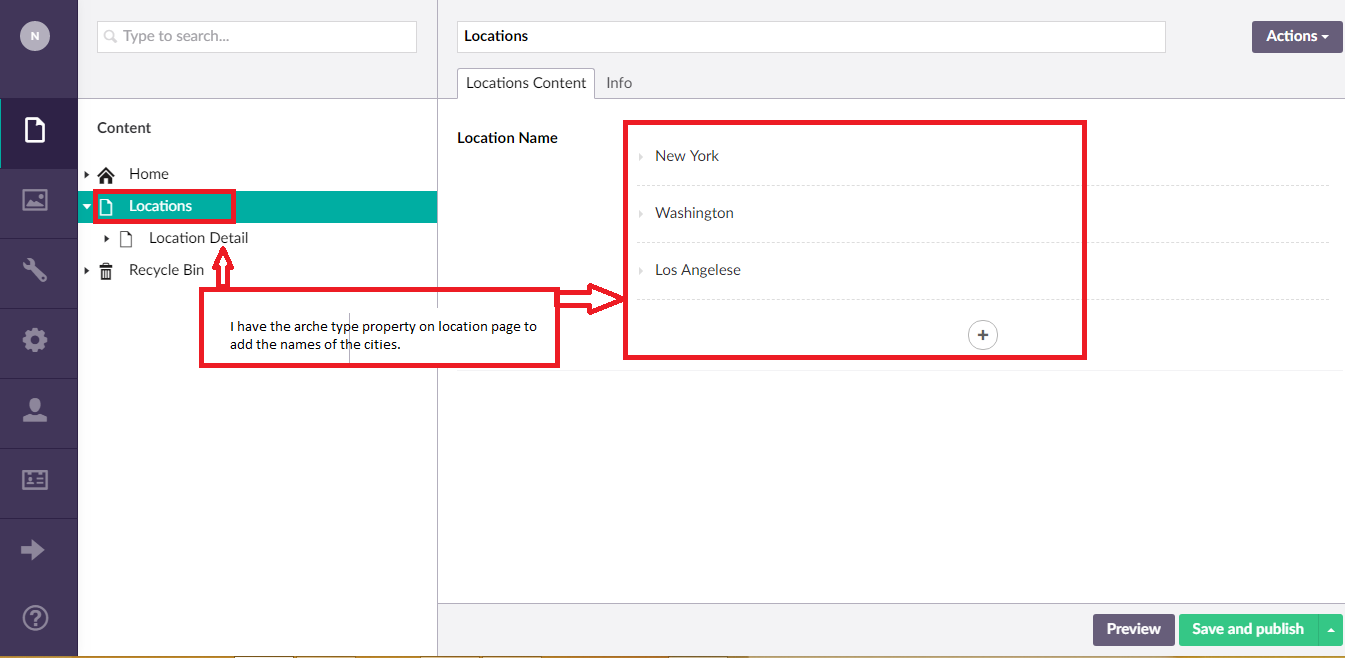The width and height of the screenshot is (1360, 658).
Task: Open the Help question mark icon
Action: [x=35, y=618]
